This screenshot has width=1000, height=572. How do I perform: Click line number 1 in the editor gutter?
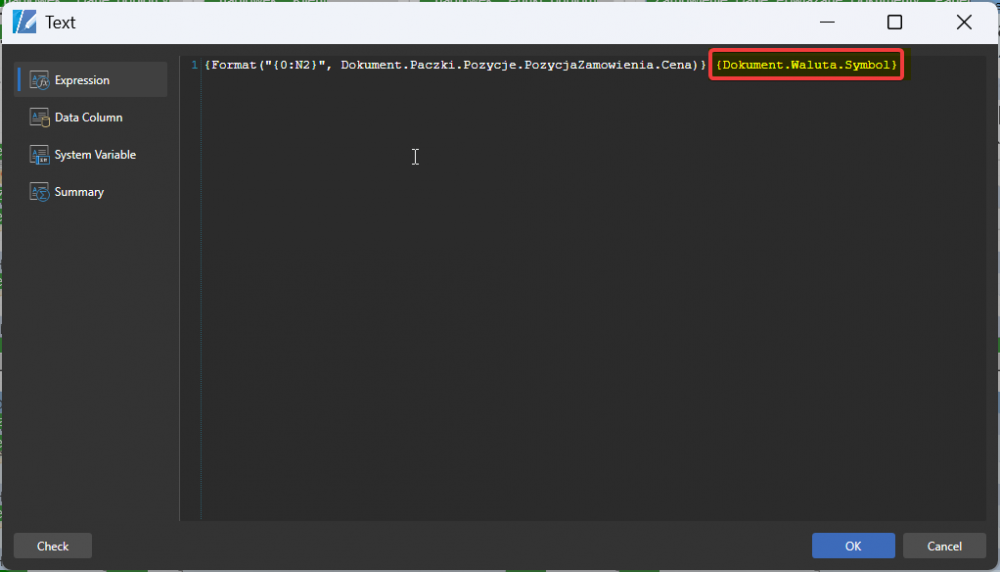(x=194, y=65)
